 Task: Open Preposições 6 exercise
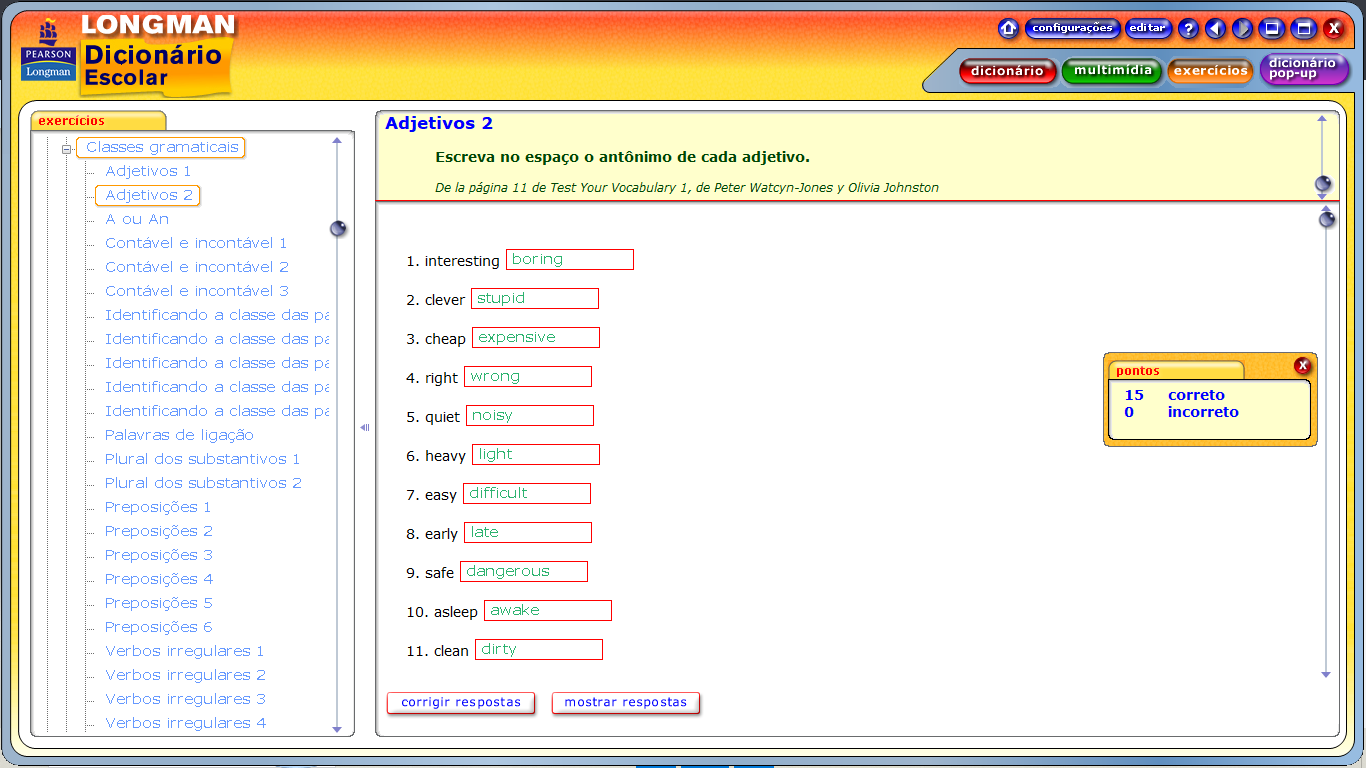tap(159, 627)
